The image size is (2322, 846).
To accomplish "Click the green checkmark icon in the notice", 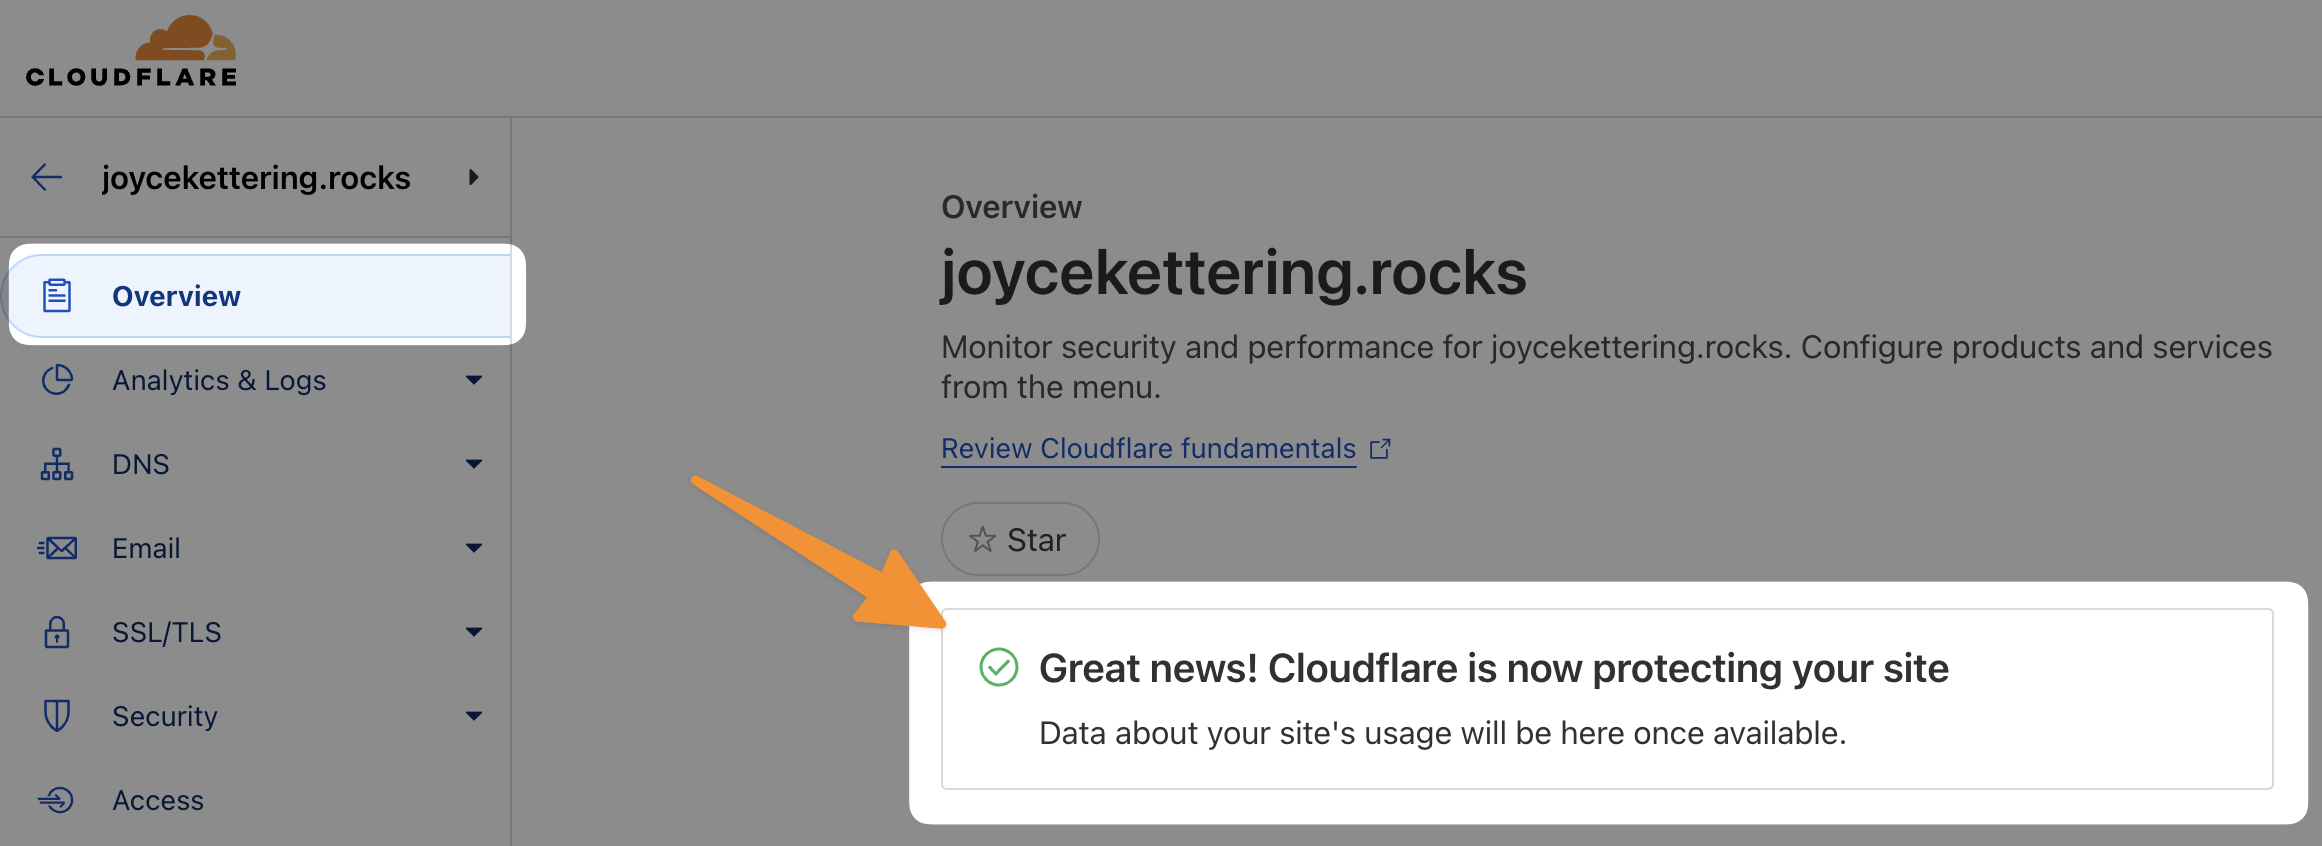I will 998,667.
